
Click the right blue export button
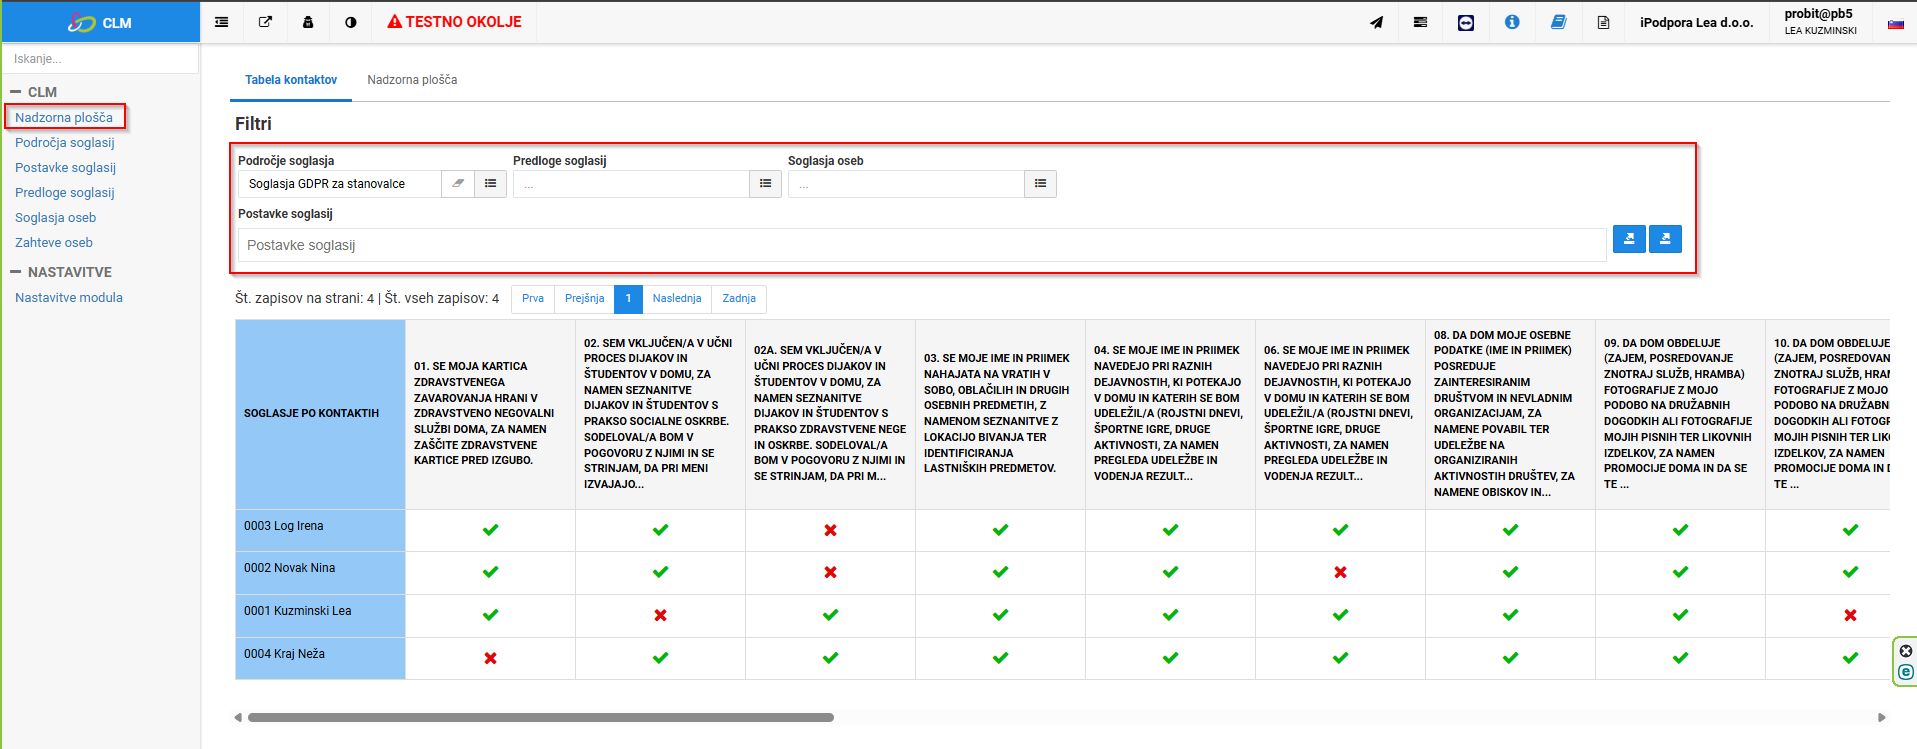pyautogui.click(x=1665, y=239)
